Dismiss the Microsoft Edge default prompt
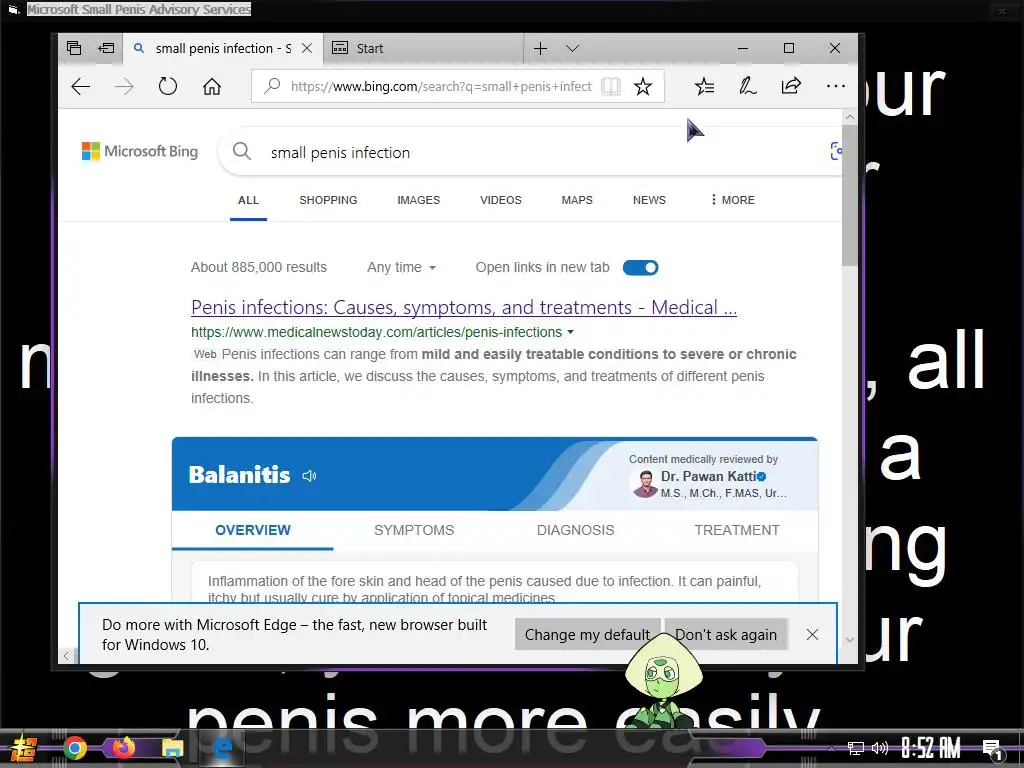Viewport: 1024px width, 768px height. [812, 635]
